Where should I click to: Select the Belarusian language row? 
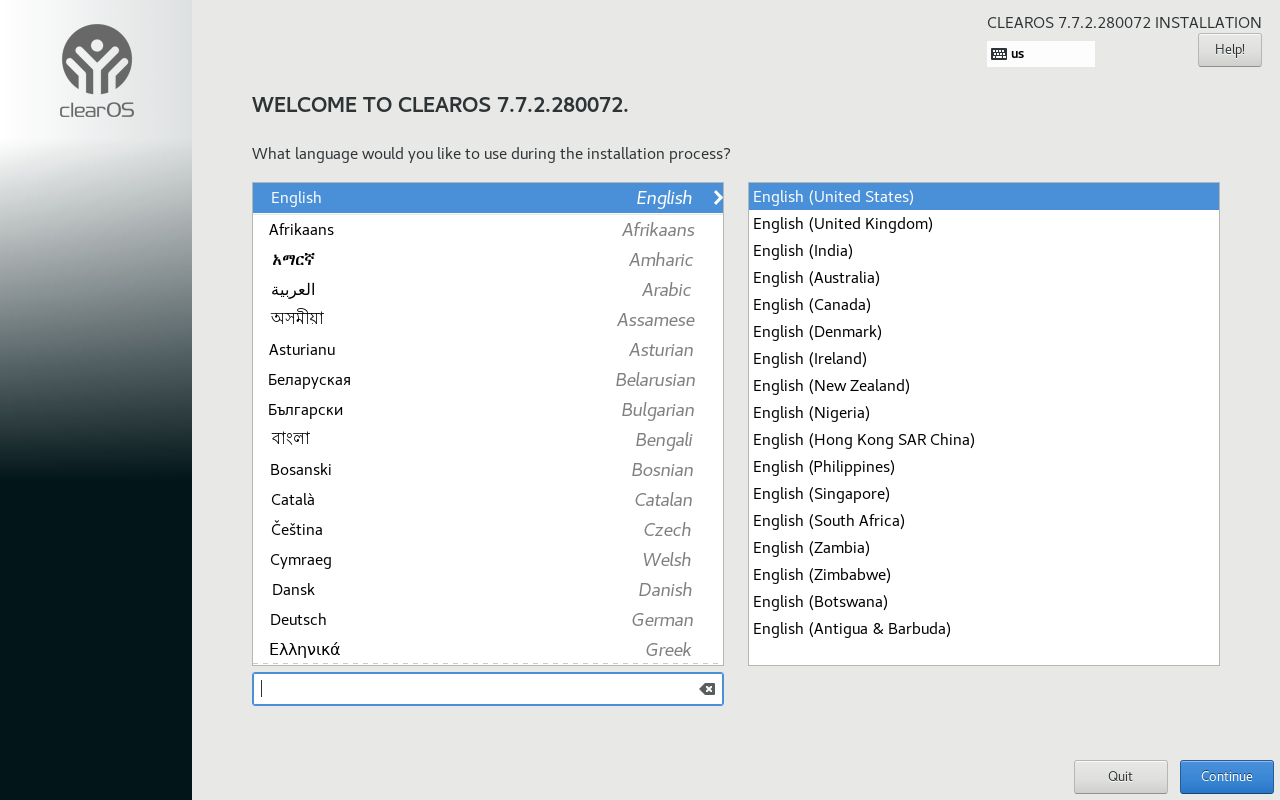click(x=488, y=380)
